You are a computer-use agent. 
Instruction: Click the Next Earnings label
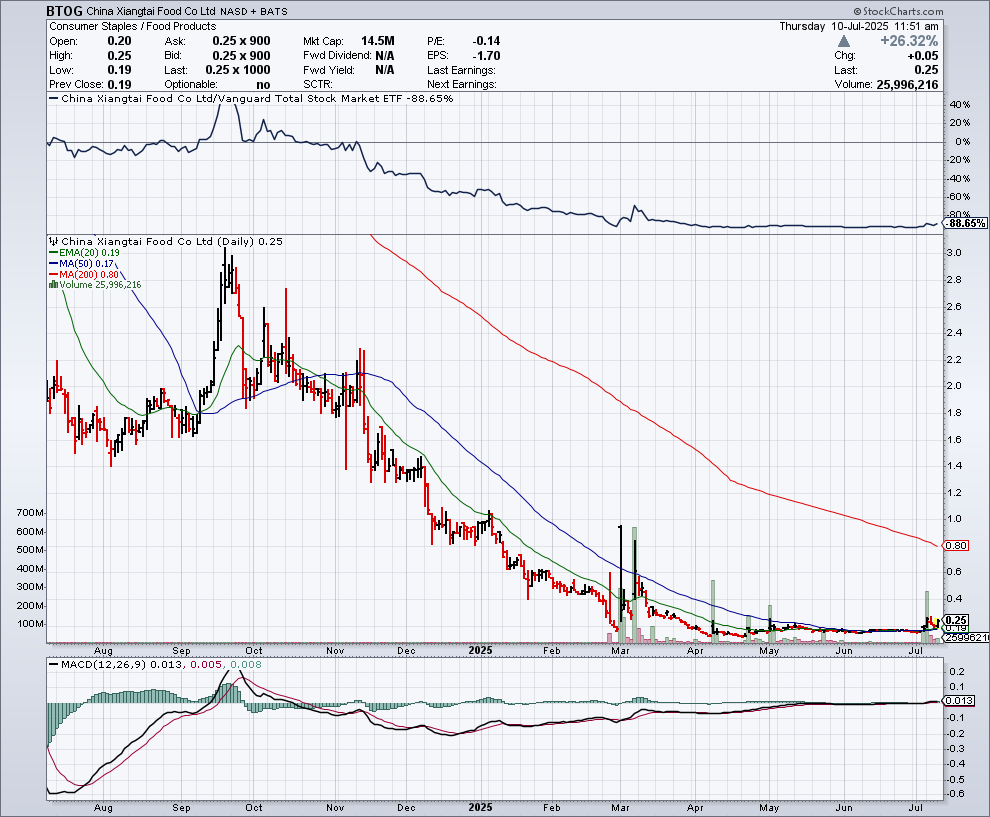pyautogui.click(x=462, y=85)
